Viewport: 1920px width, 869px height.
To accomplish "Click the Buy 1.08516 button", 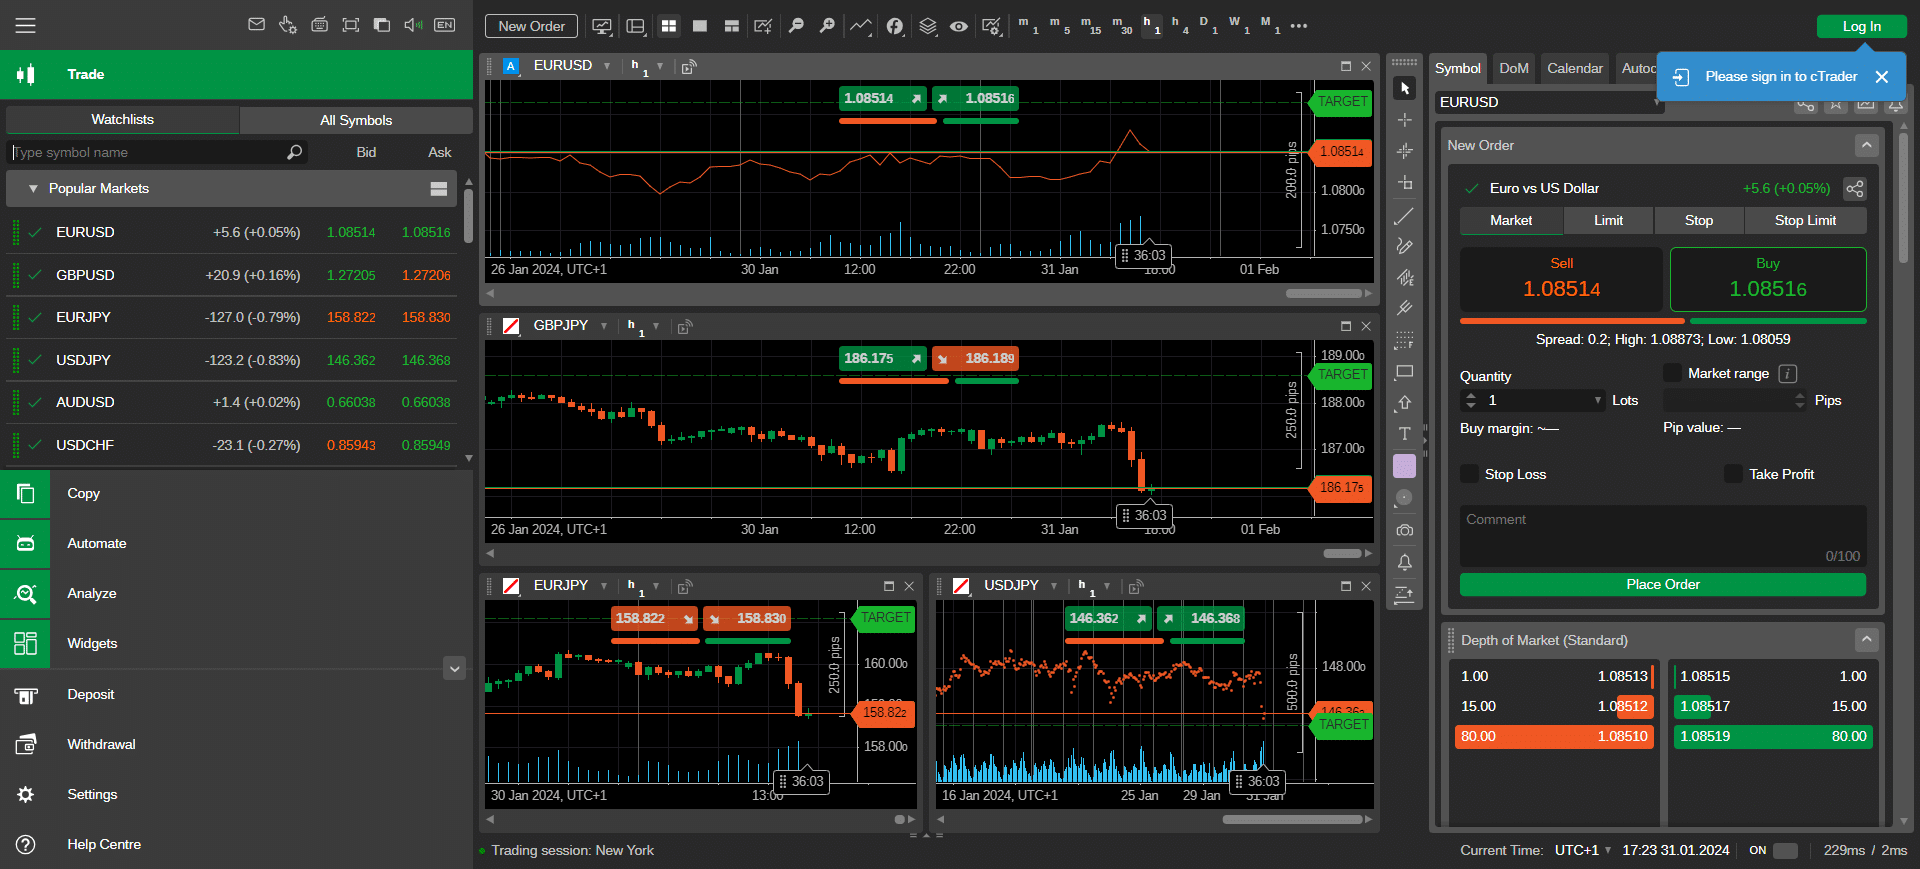I will (x=1768, y=279).
